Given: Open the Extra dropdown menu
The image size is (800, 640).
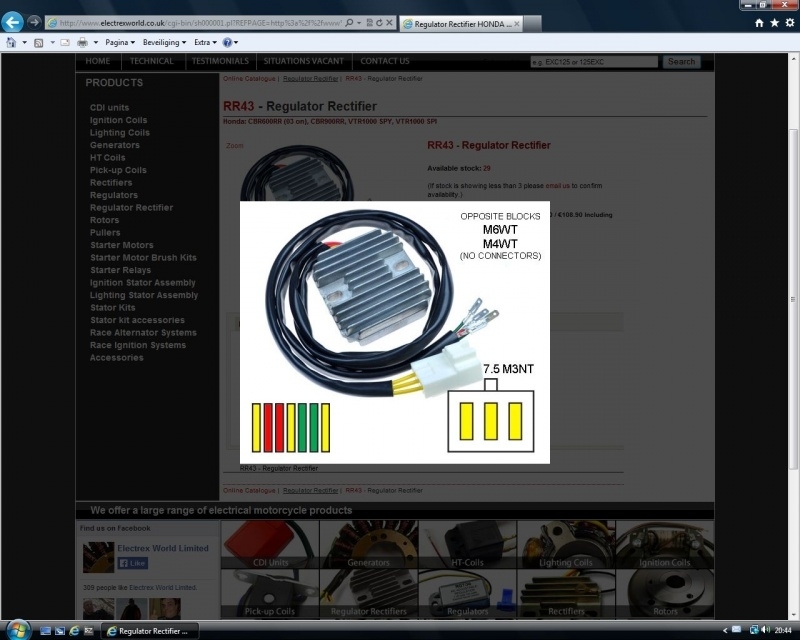Looking at the screenshot, I should pyautogui.click(x=205, y=42).
